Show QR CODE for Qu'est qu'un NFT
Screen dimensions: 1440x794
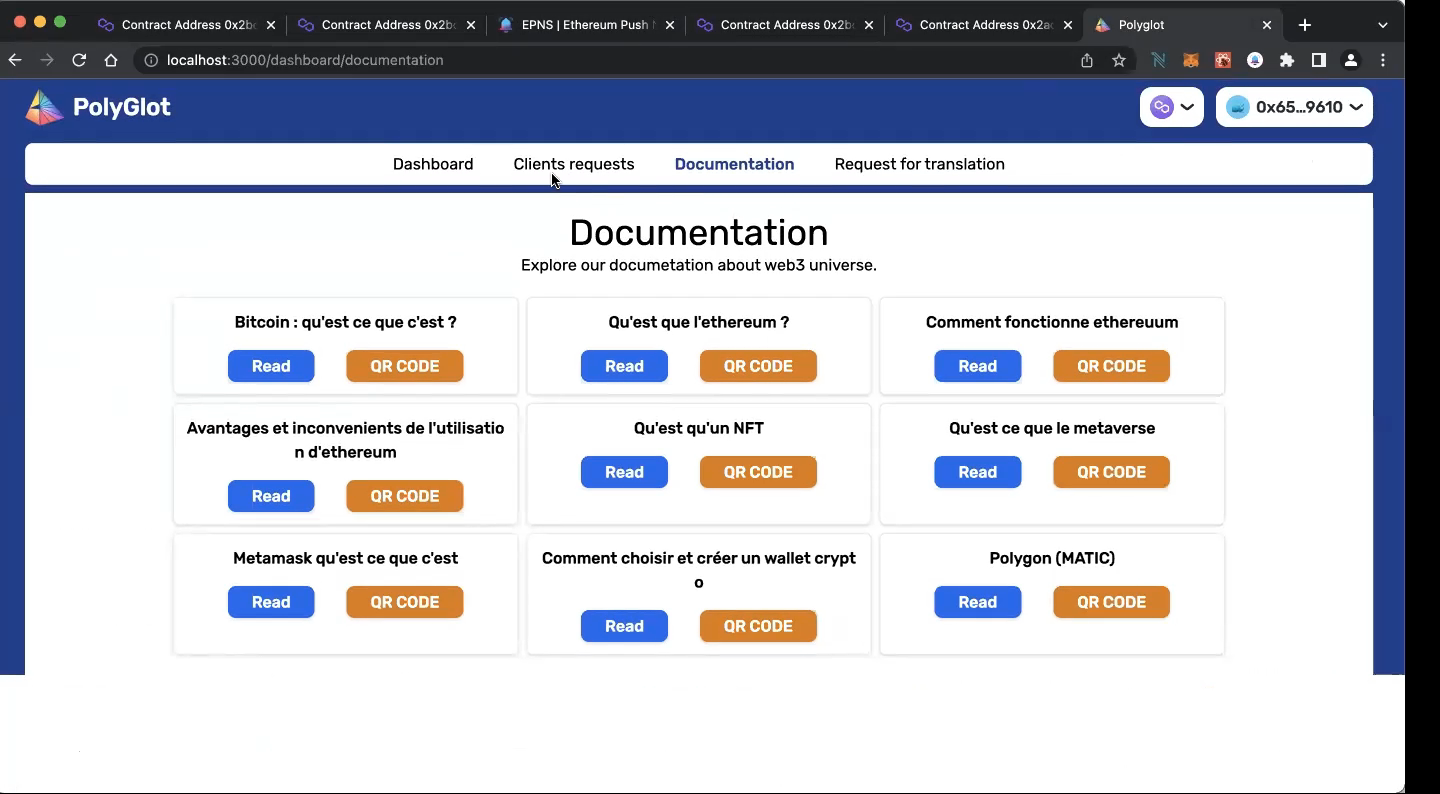[758, 472]
